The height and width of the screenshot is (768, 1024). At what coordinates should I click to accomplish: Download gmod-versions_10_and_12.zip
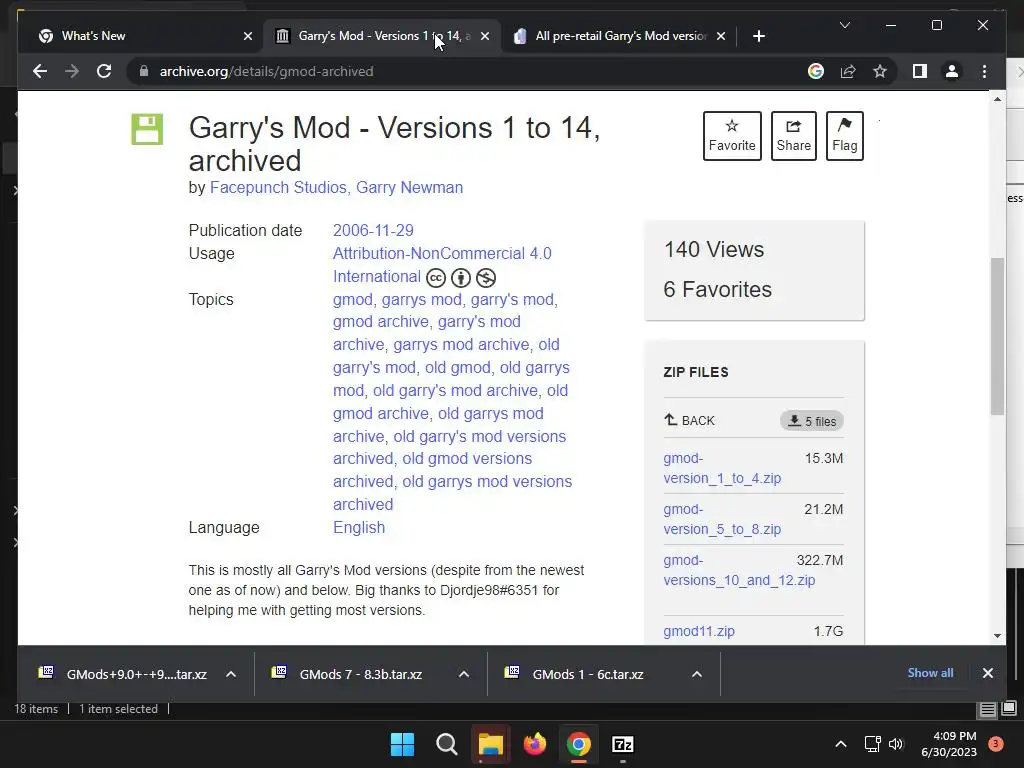point(739,570)
